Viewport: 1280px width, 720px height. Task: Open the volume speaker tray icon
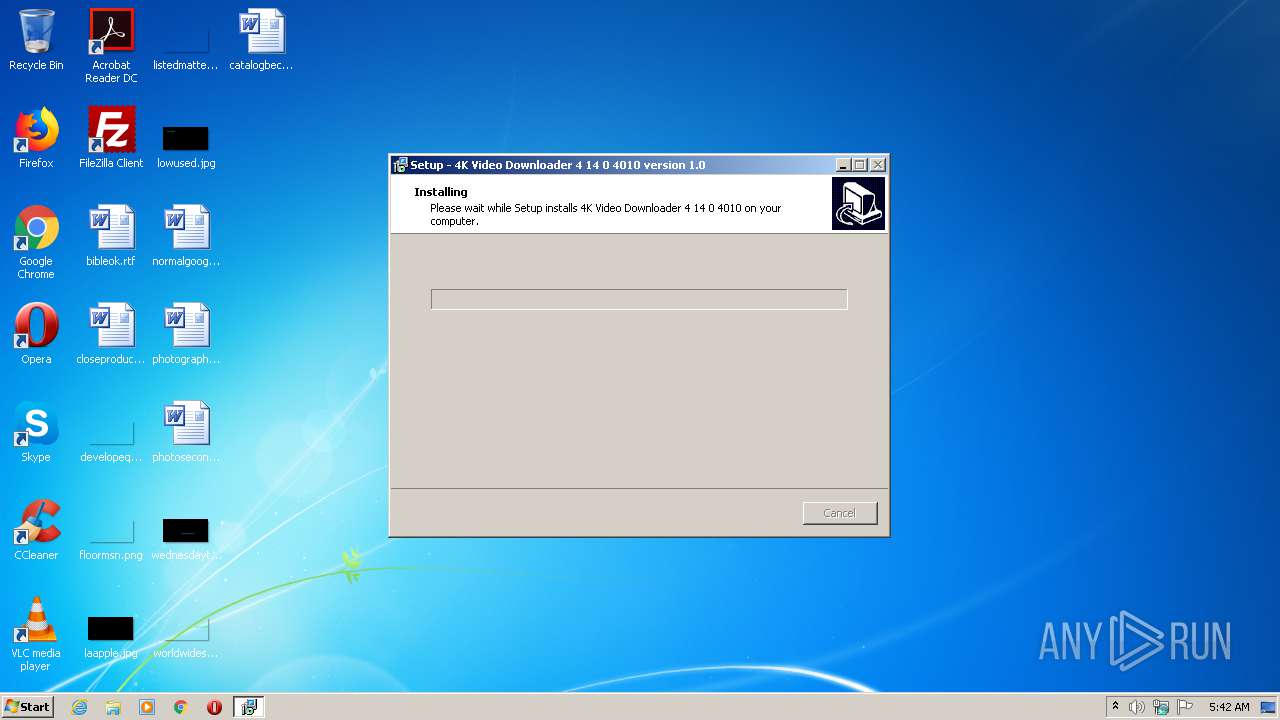tap(1137, 707)
